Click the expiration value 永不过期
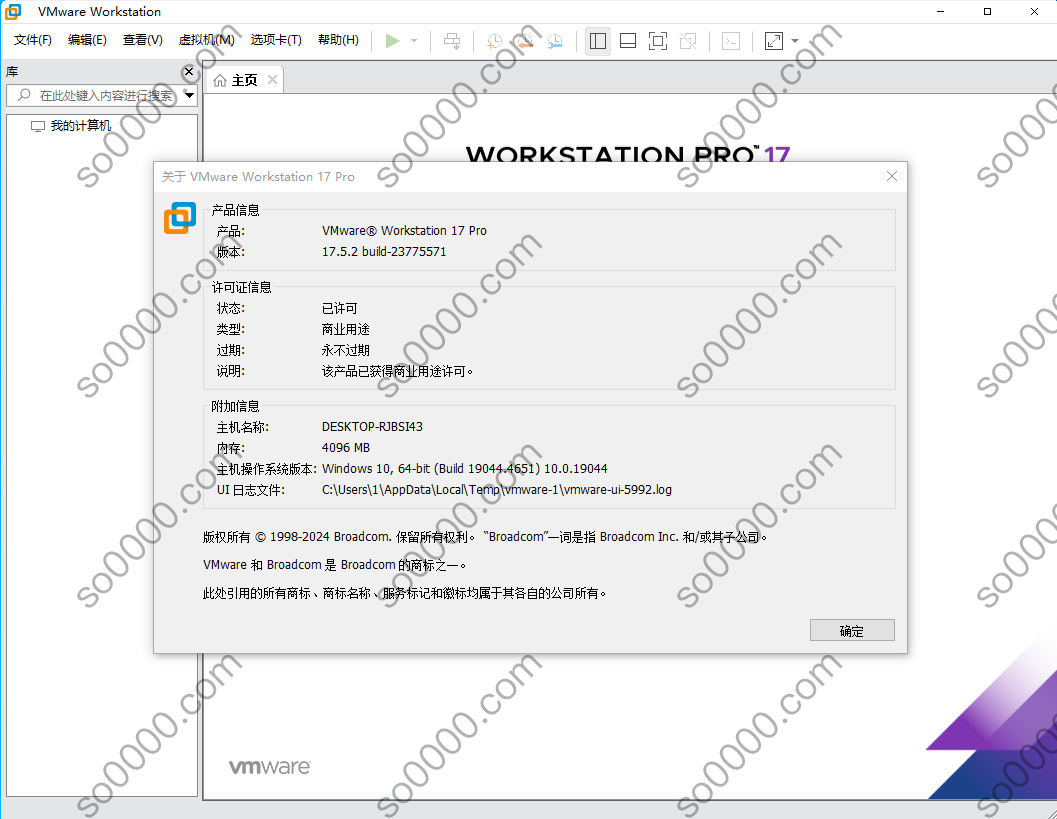This screenshot has height=819, width=1057. (345, 350)
